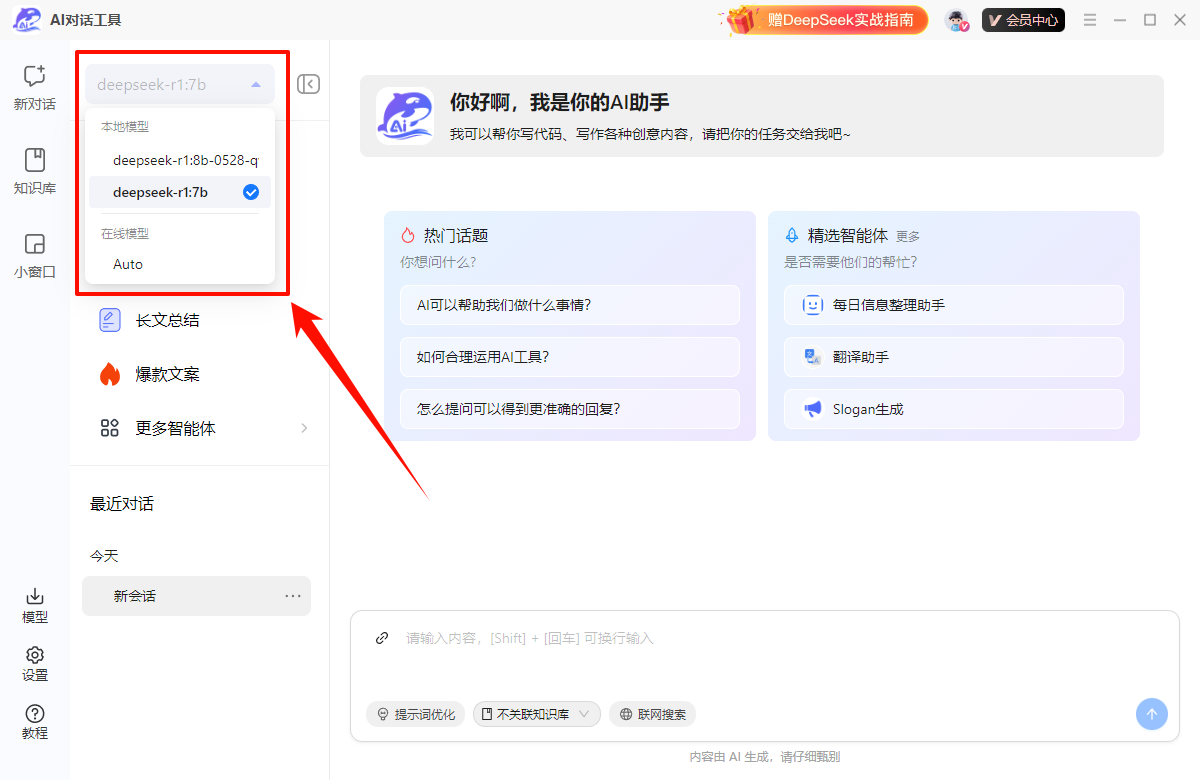Click the send arrow button
The width and height of the screenshot is (1200, 780).
click(1151, 714)
